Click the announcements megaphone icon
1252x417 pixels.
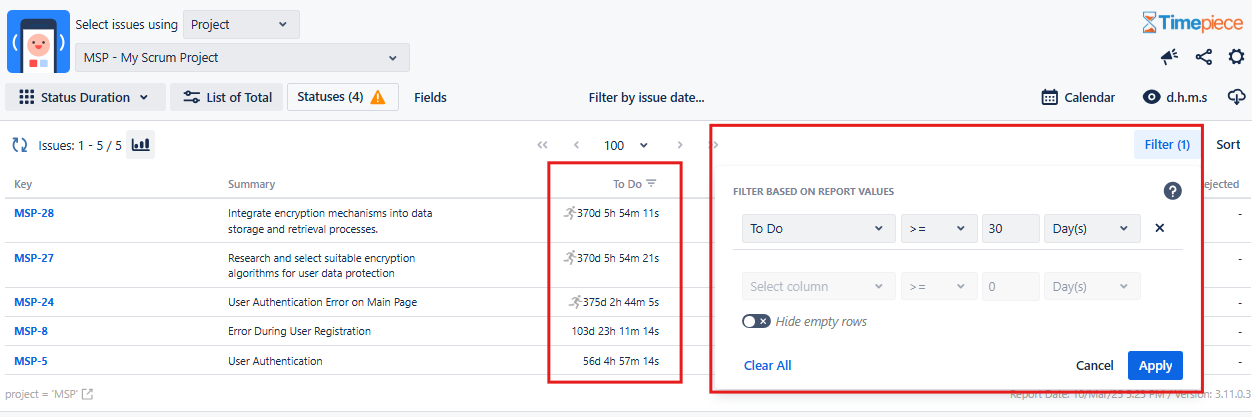(x=1169, y=57)
